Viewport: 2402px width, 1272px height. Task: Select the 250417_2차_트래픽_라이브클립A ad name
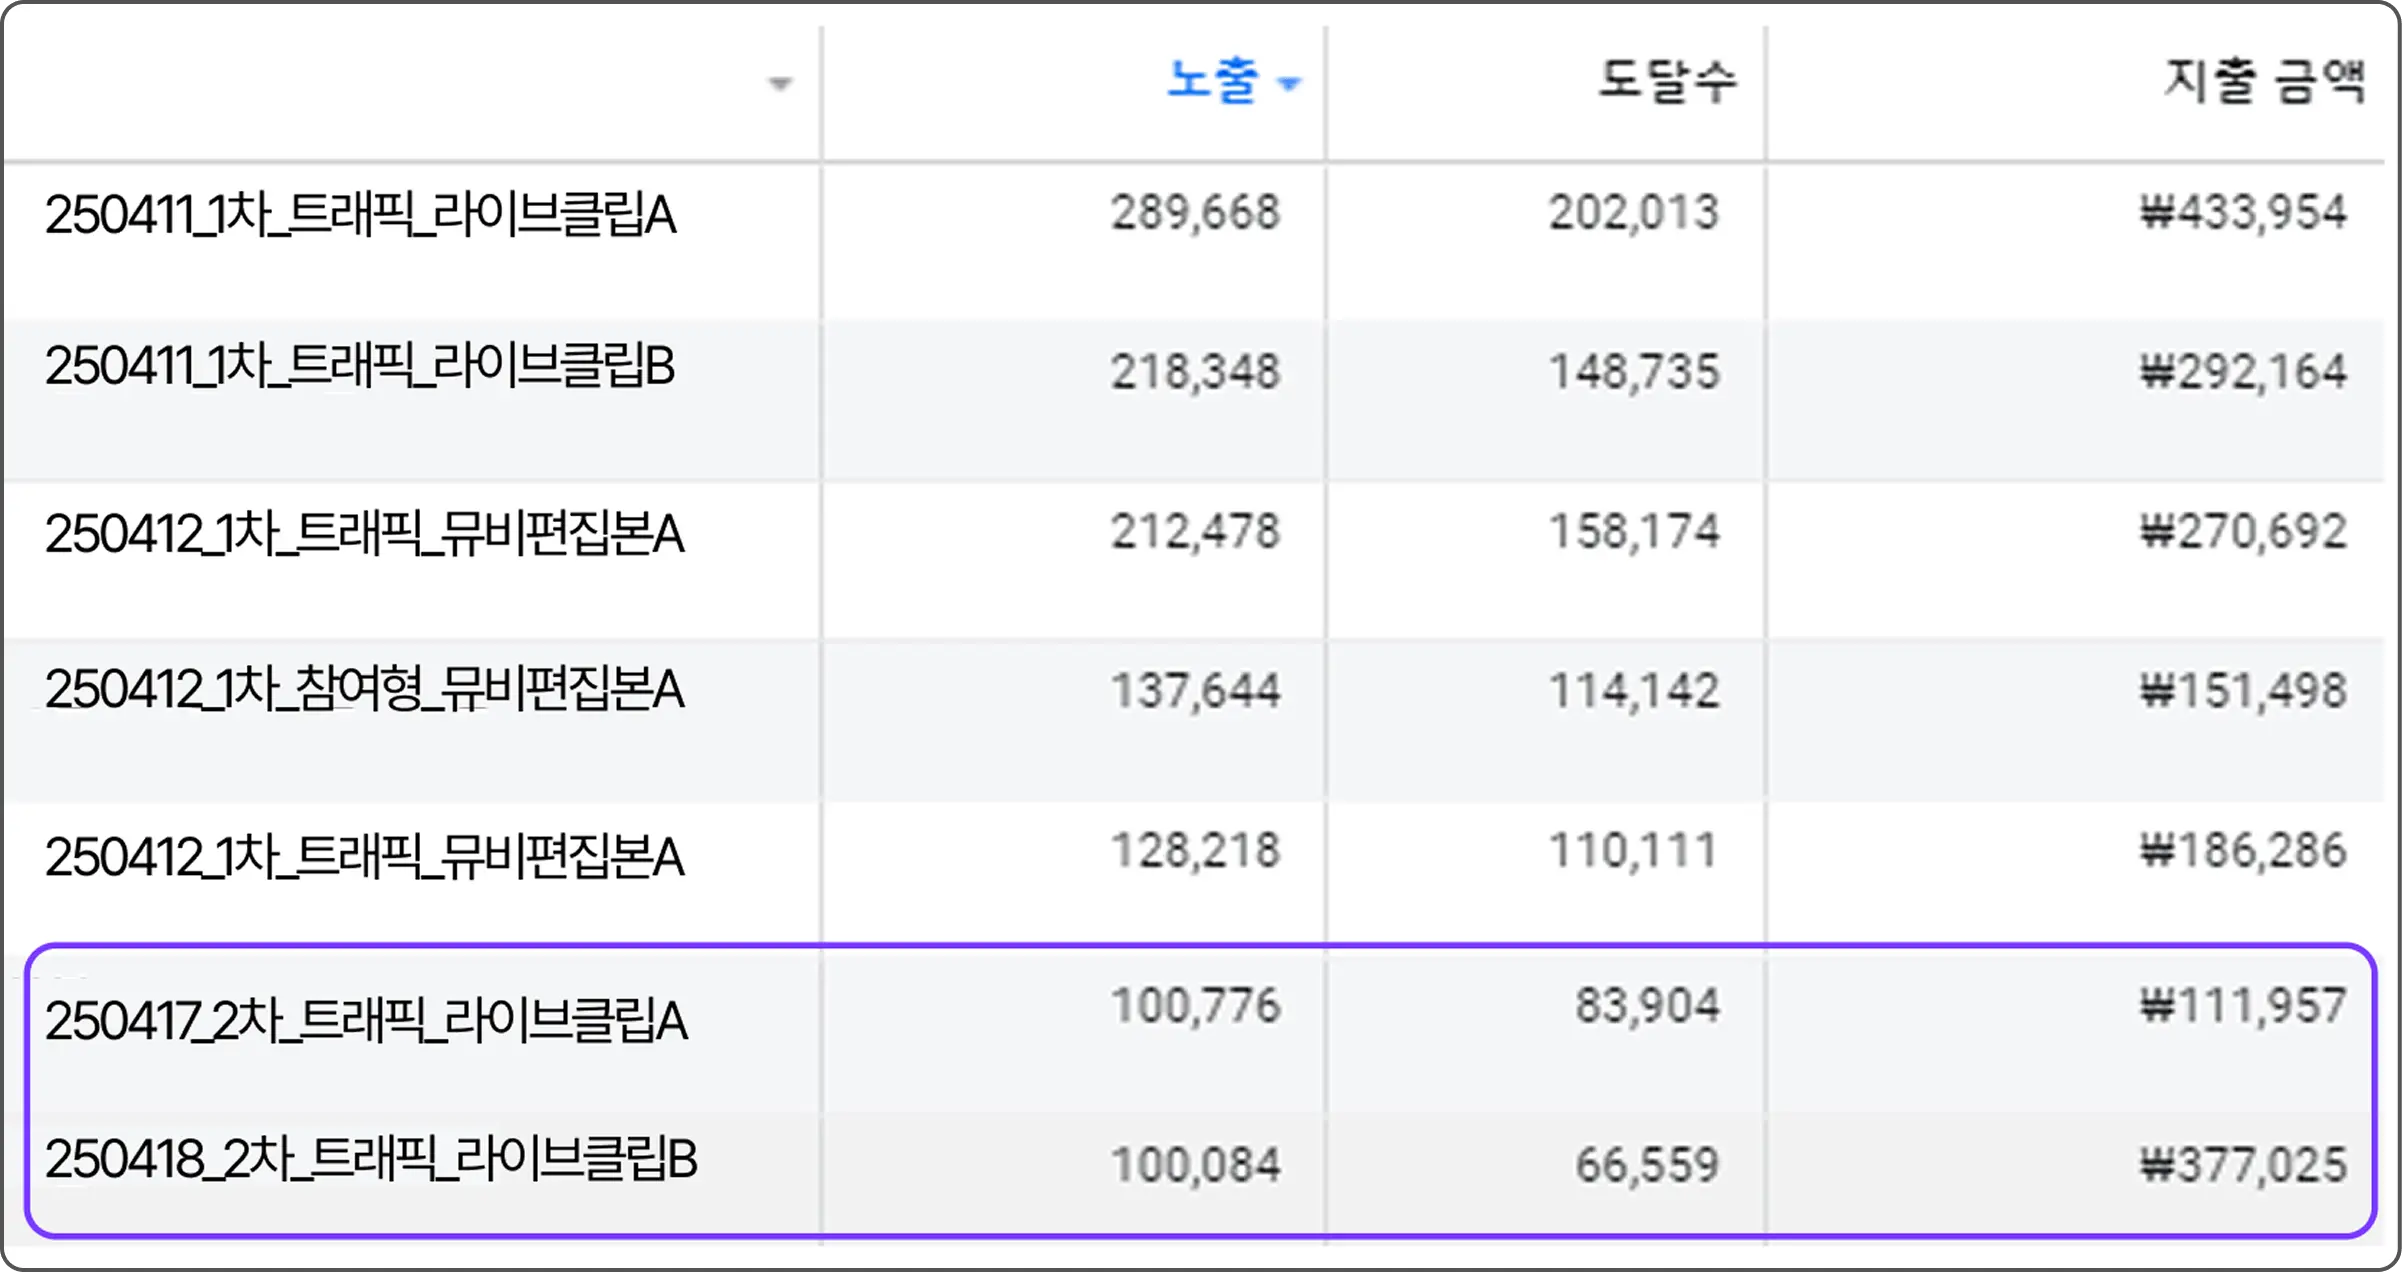tap(366, 1021)
